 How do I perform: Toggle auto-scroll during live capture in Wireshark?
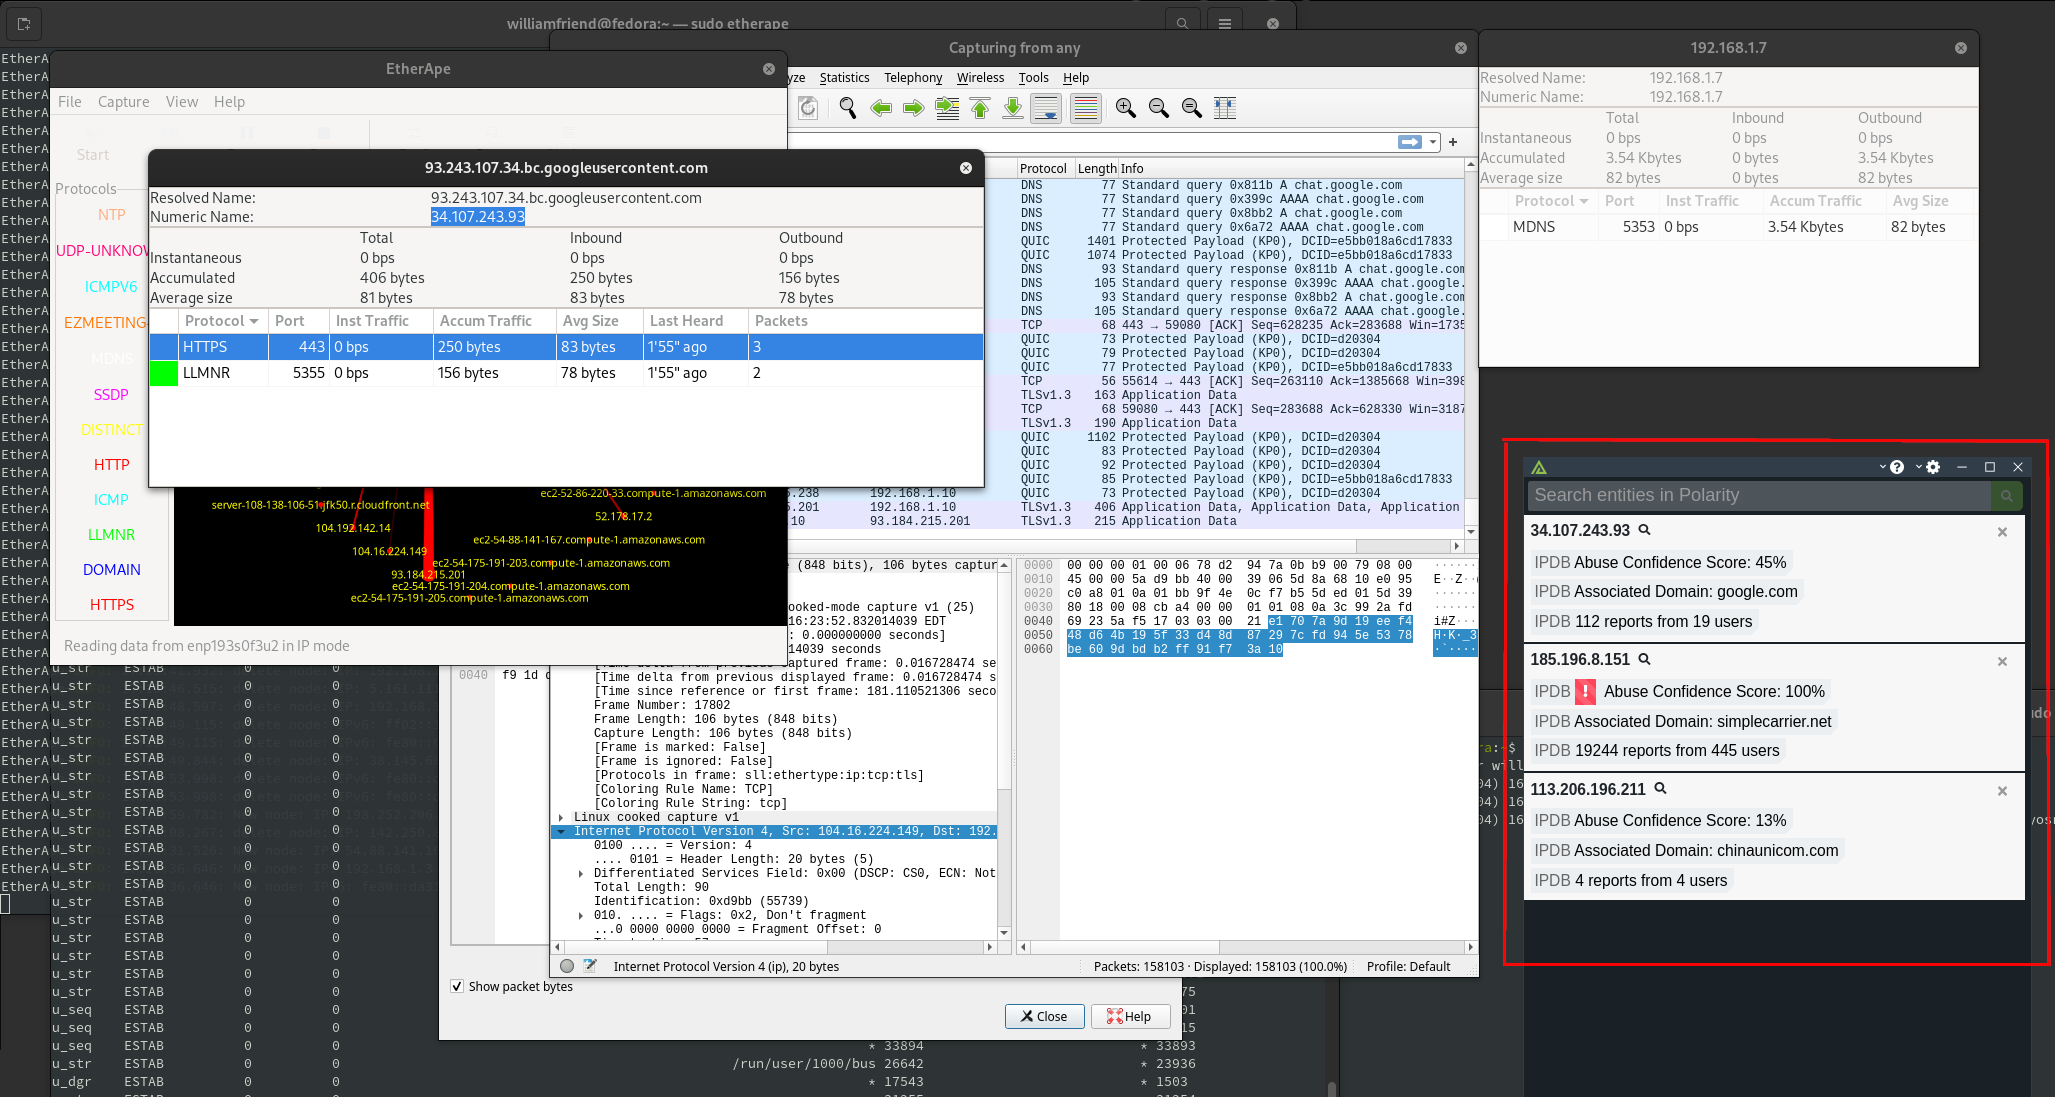pos(1046,108)
